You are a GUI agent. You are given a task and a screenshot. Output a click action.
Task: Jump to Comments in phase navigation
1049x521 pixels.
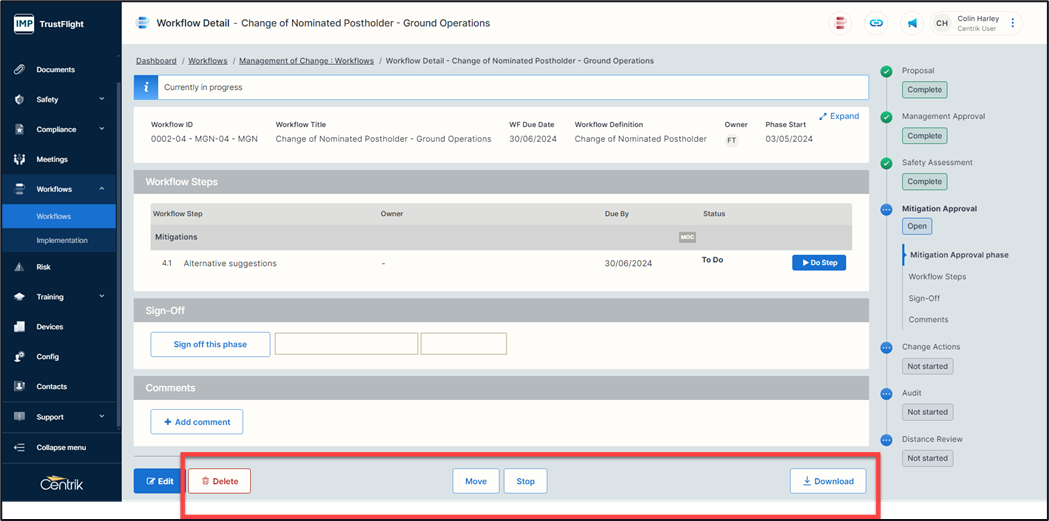point(928,320)
